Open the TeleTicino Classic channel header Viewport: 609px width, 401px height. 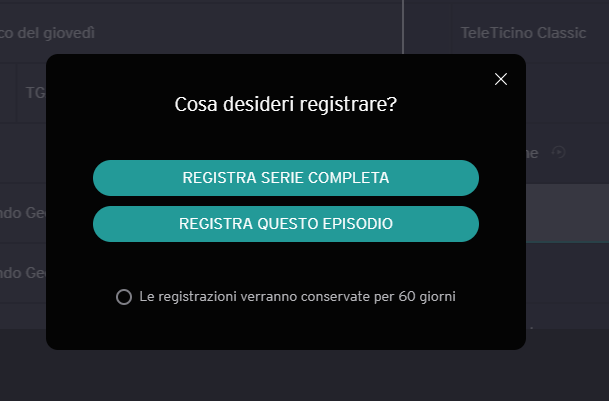(523, 33)
